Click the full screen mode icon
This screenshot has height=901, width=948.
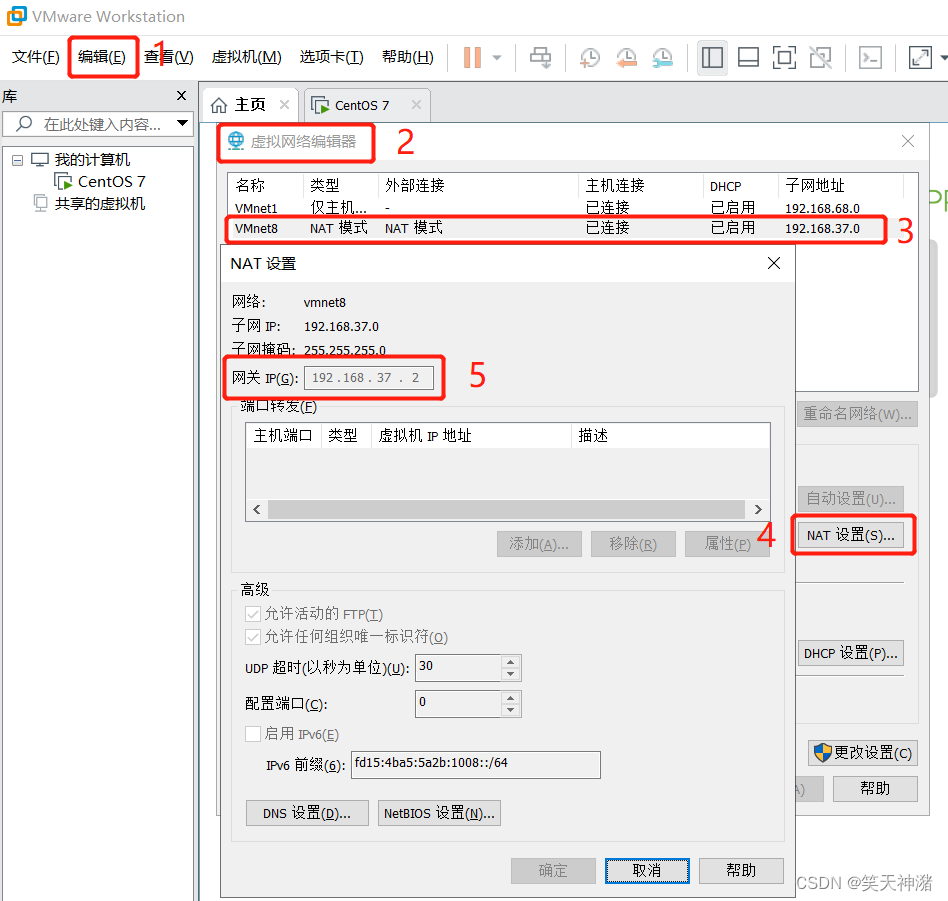click(784, 58)
